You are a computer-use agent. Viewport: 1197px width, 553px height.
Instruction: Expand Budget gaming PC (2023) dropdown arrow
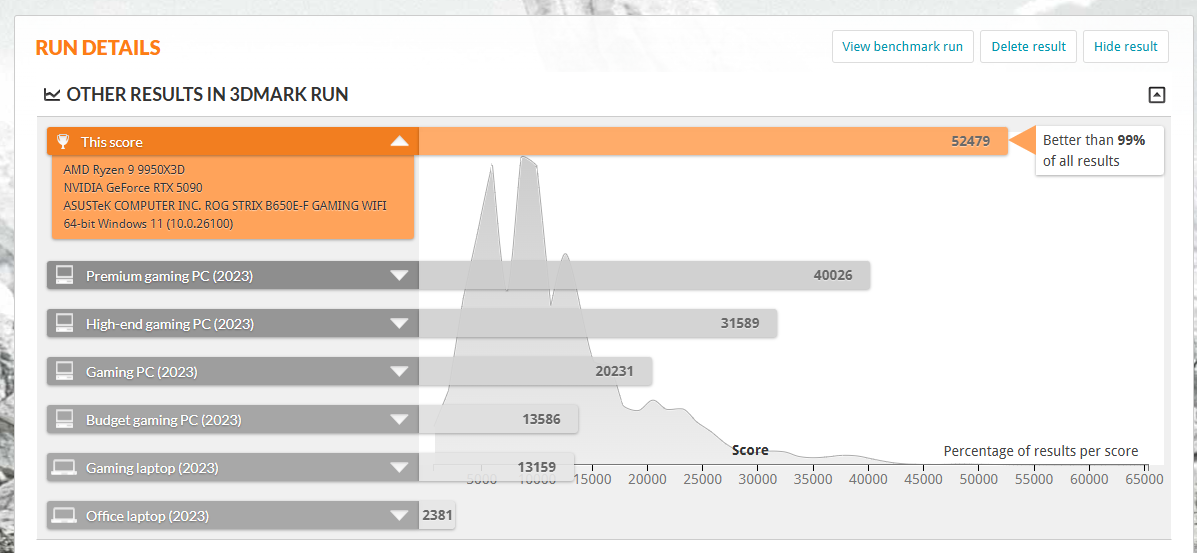click(x=399, y=419)
